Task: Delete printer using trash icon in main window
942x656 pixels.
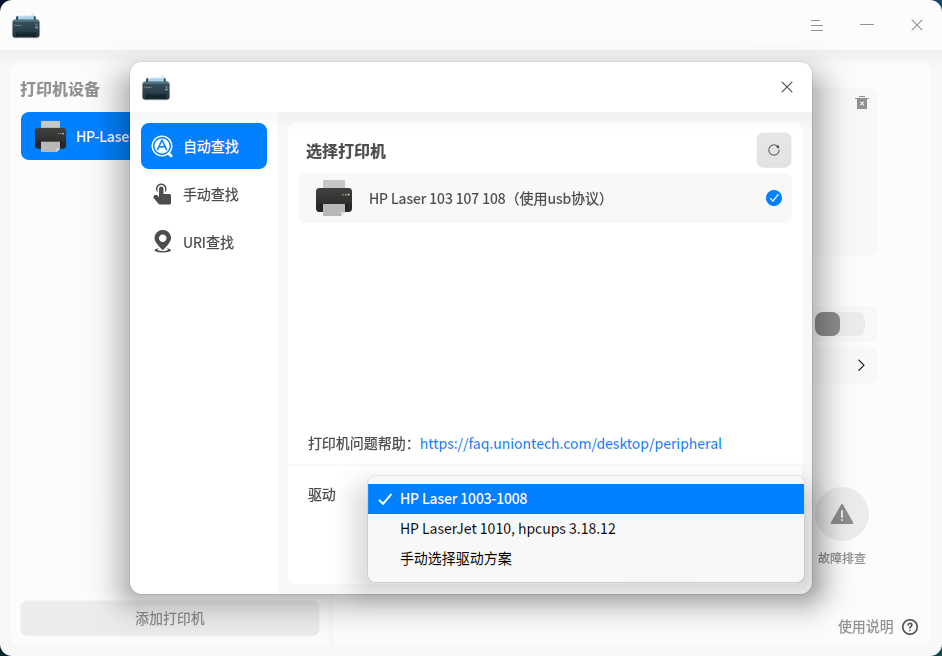Action: click(x=861, y=103)
